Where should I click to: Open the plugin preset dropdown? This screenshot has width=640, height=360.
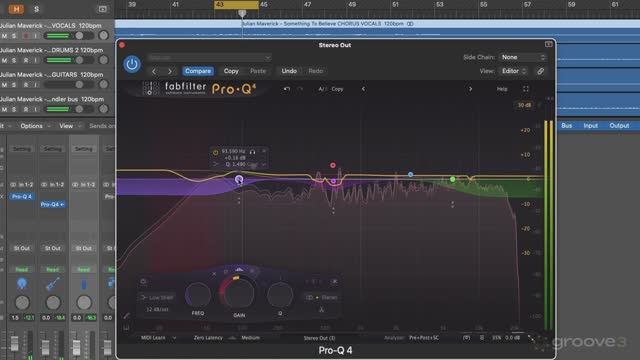point(209,58)
